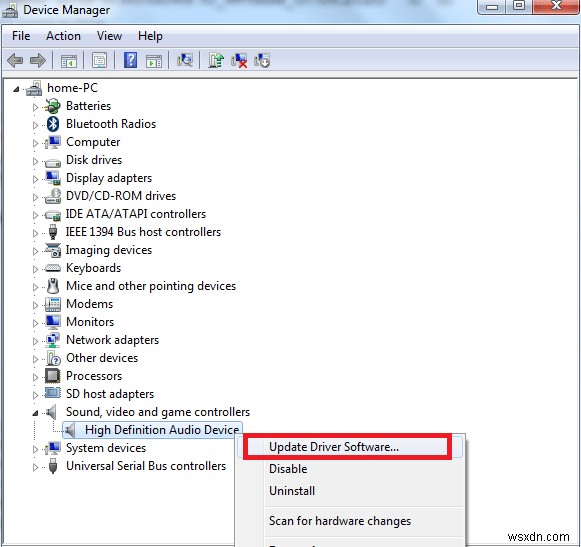Image resolution: width=581 pixels, height=547 pixels.
Task: Expand the Network adapters arrow
Action: click(x=35, y=341)
